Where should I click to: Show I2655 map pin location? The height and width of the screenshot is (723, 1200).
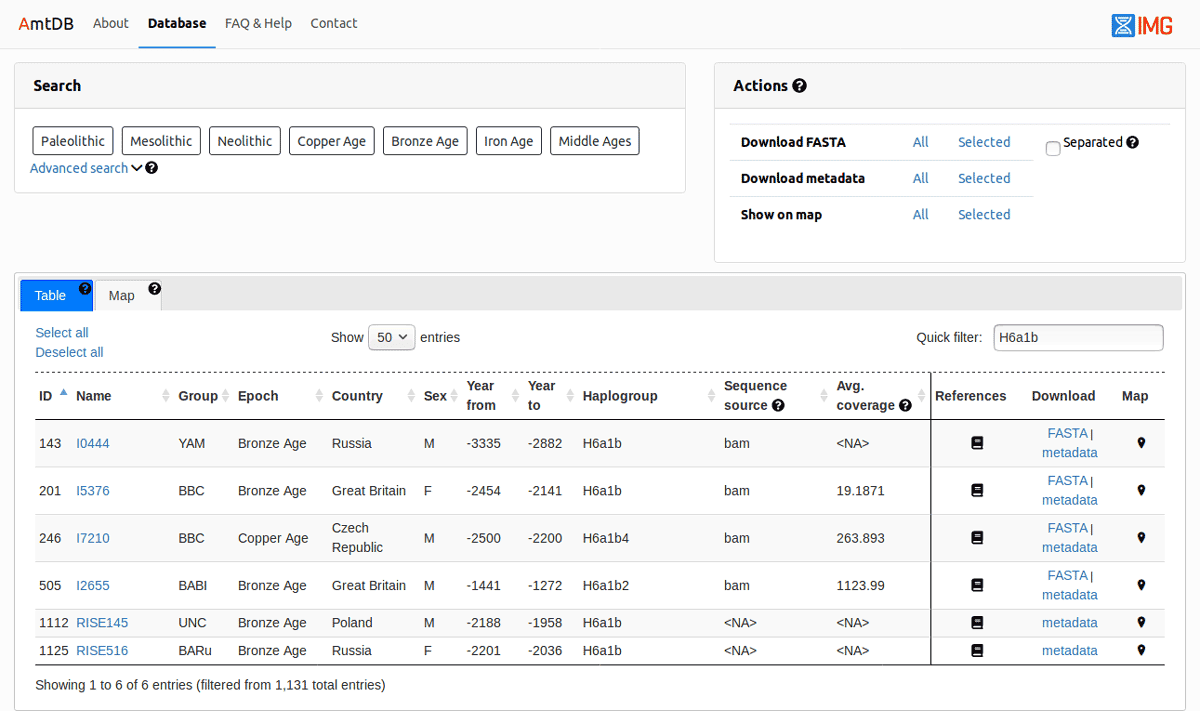pyautogui.click(x=1141, y=585)
